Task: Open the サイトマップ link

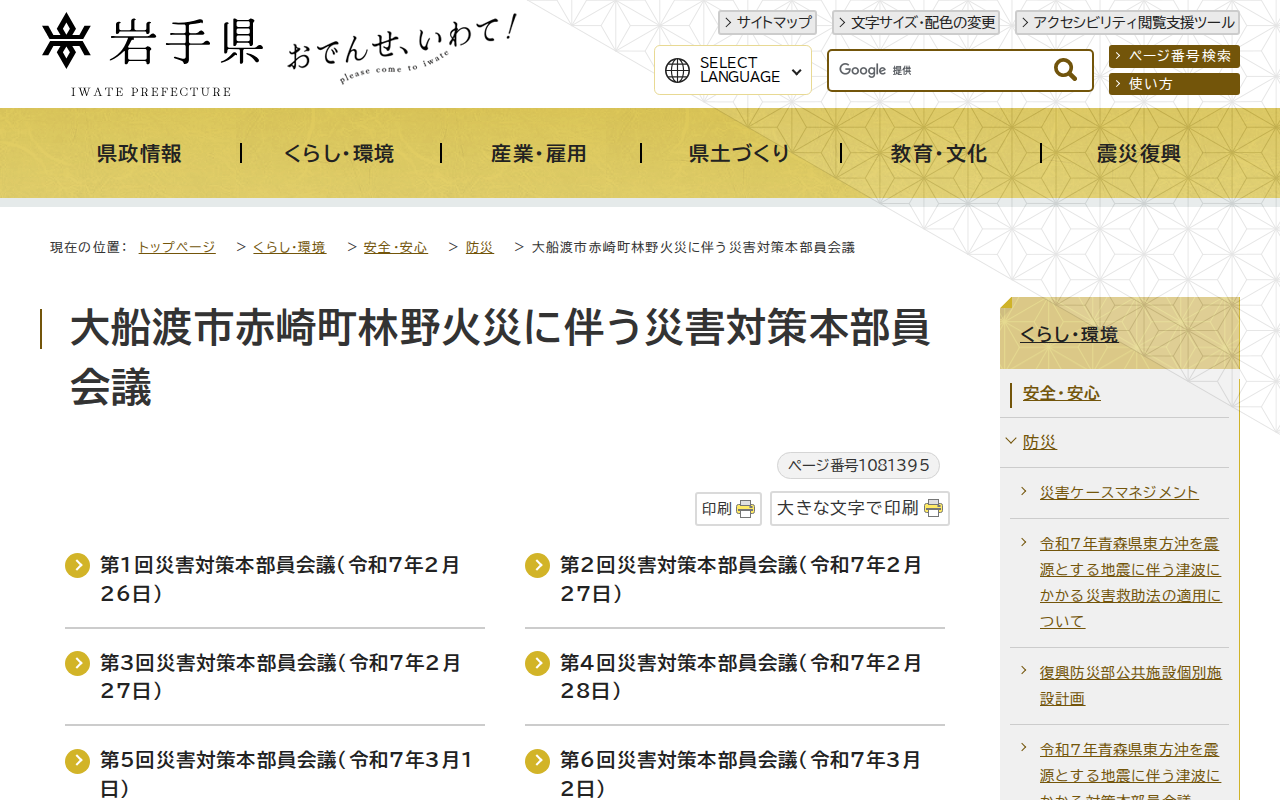Action: (x=767, y=23)
